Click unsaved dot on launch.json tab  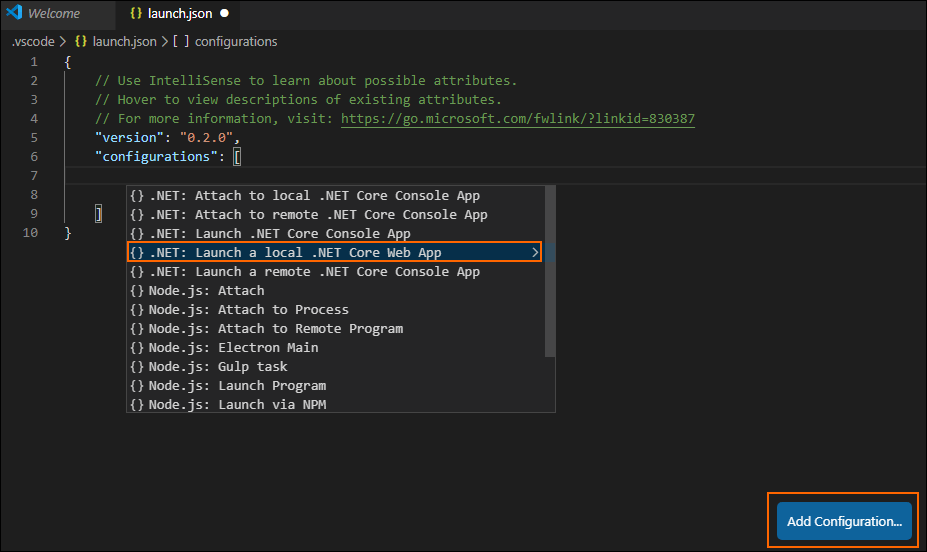pyautogui.click(x=224, y=14)
